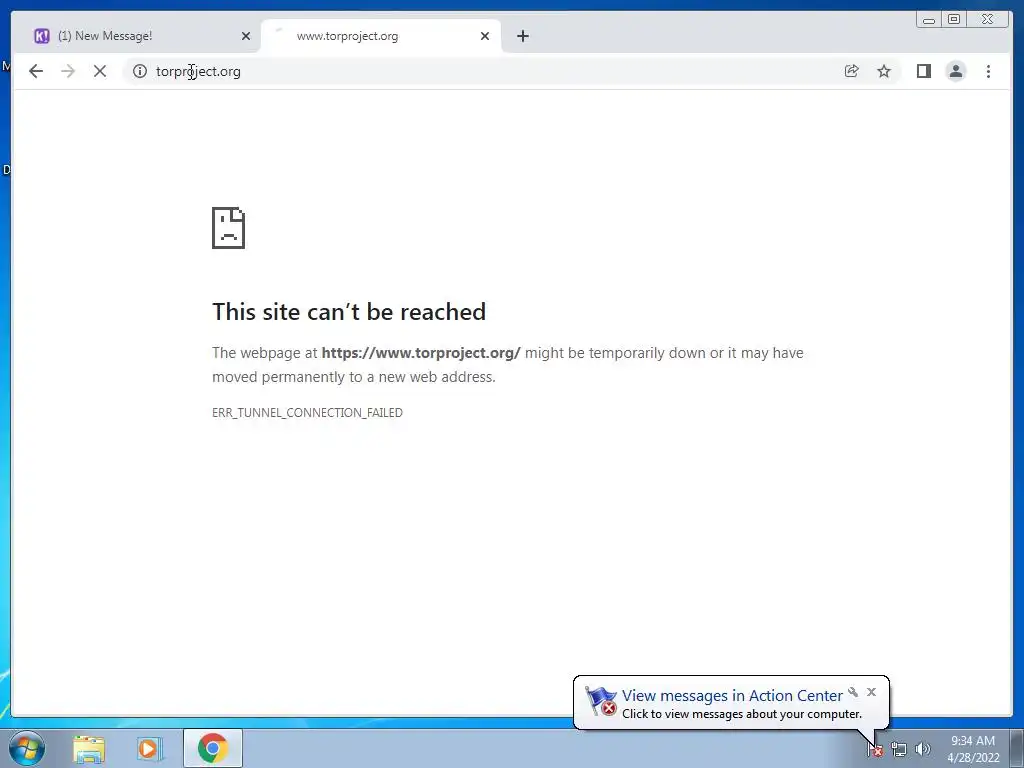Click the Show desktop button
The height and width of the screenshot is (768, 1024).
click(x=1017, y=748)
